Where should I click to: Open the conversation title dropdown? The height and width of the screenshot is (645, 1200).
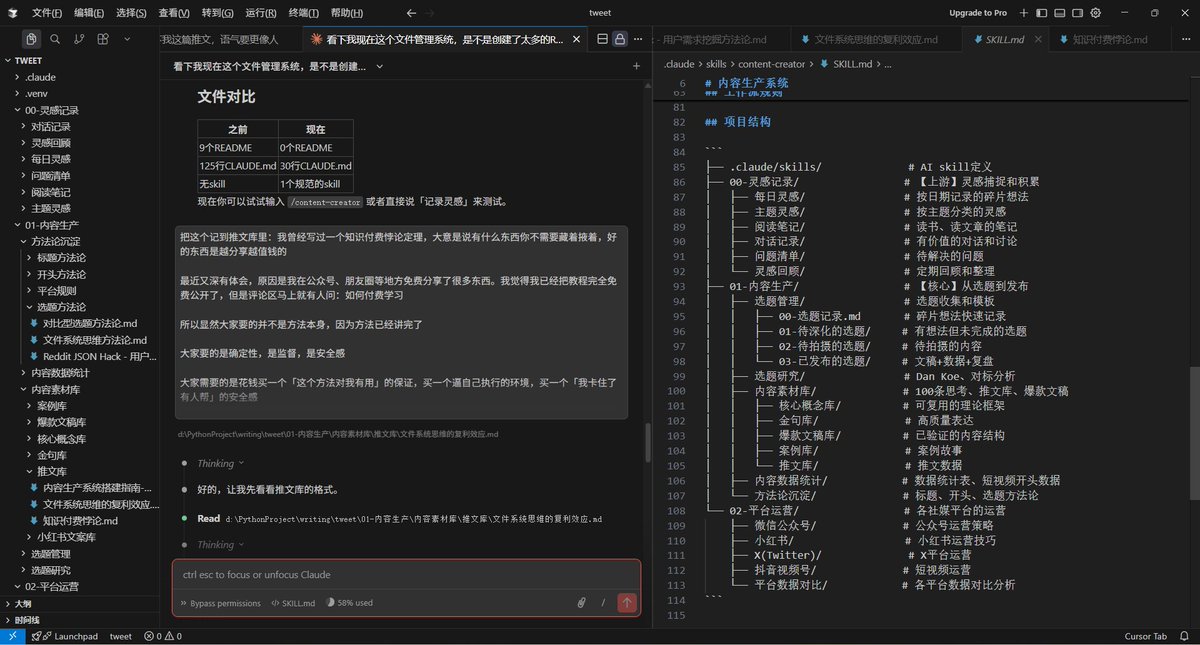[x=377, y=66]
